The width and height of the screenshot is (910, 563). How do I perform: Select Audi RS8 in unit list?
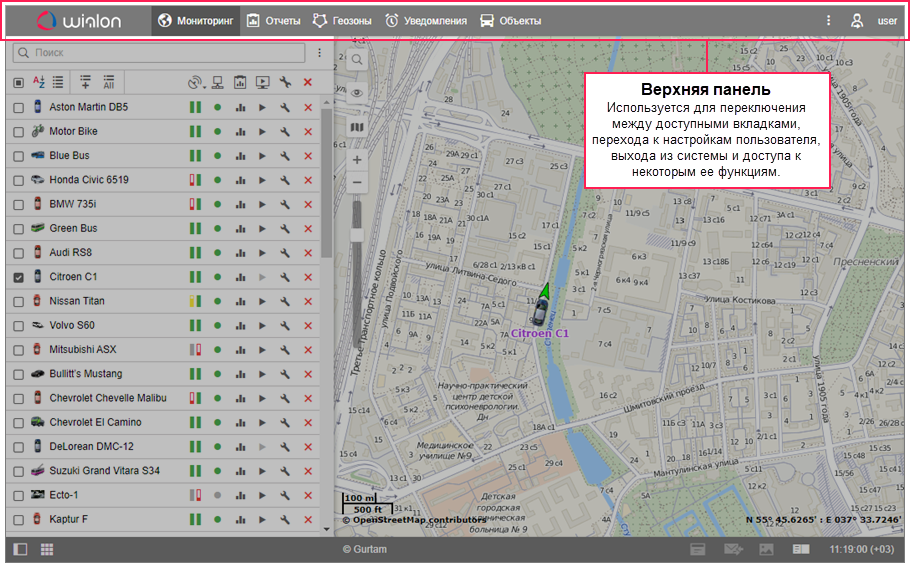70,252
